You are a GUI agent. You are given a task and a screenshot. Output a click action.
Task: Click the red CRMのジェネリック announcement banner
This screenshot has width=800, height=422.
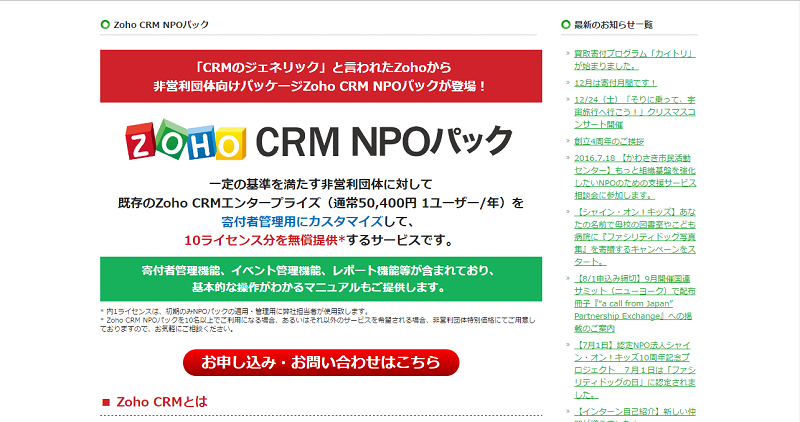pyautogui.click(x=321, y=76)
